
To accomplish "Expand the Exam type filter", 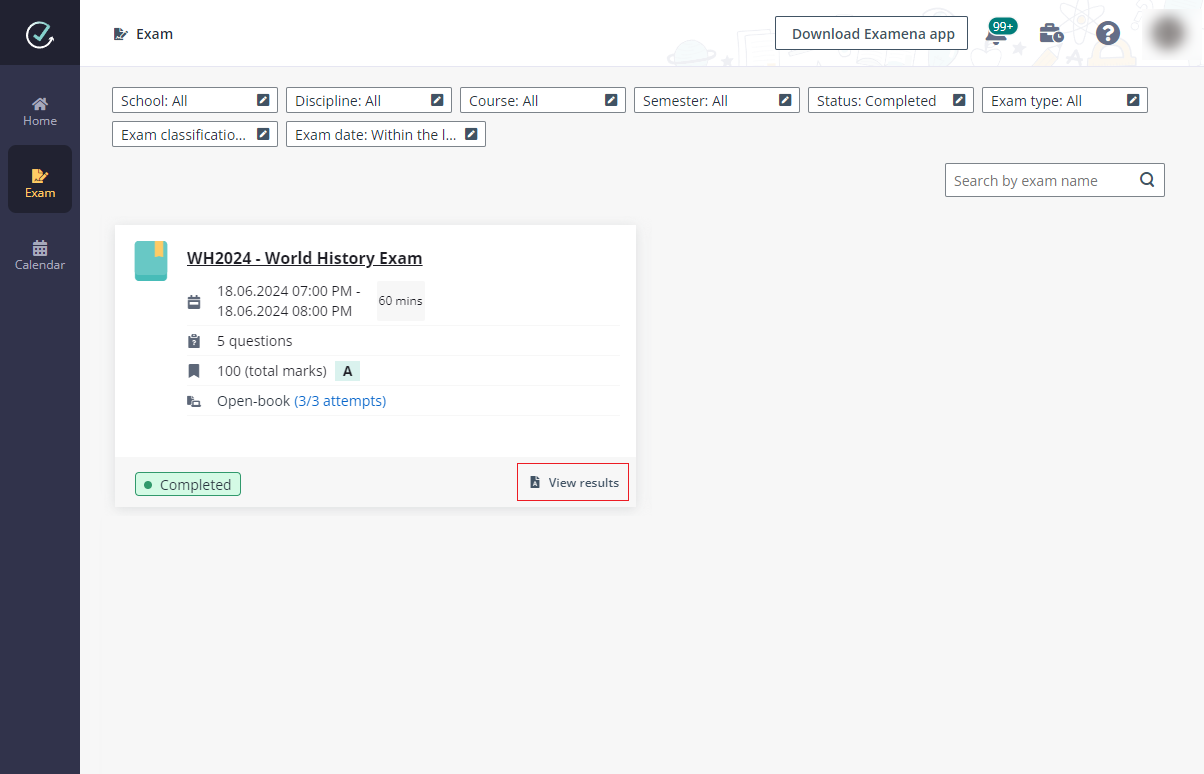I will pos(1064,101).
